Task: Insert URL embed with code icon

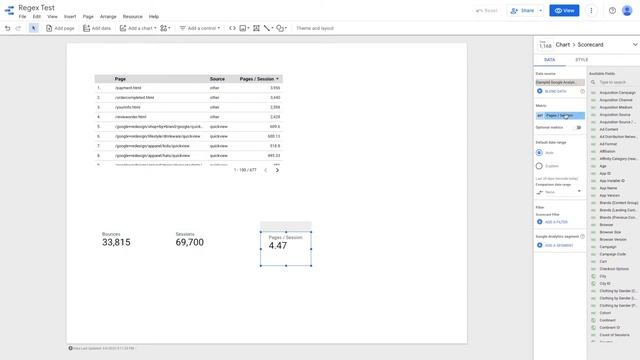Action: click(232, 28)
